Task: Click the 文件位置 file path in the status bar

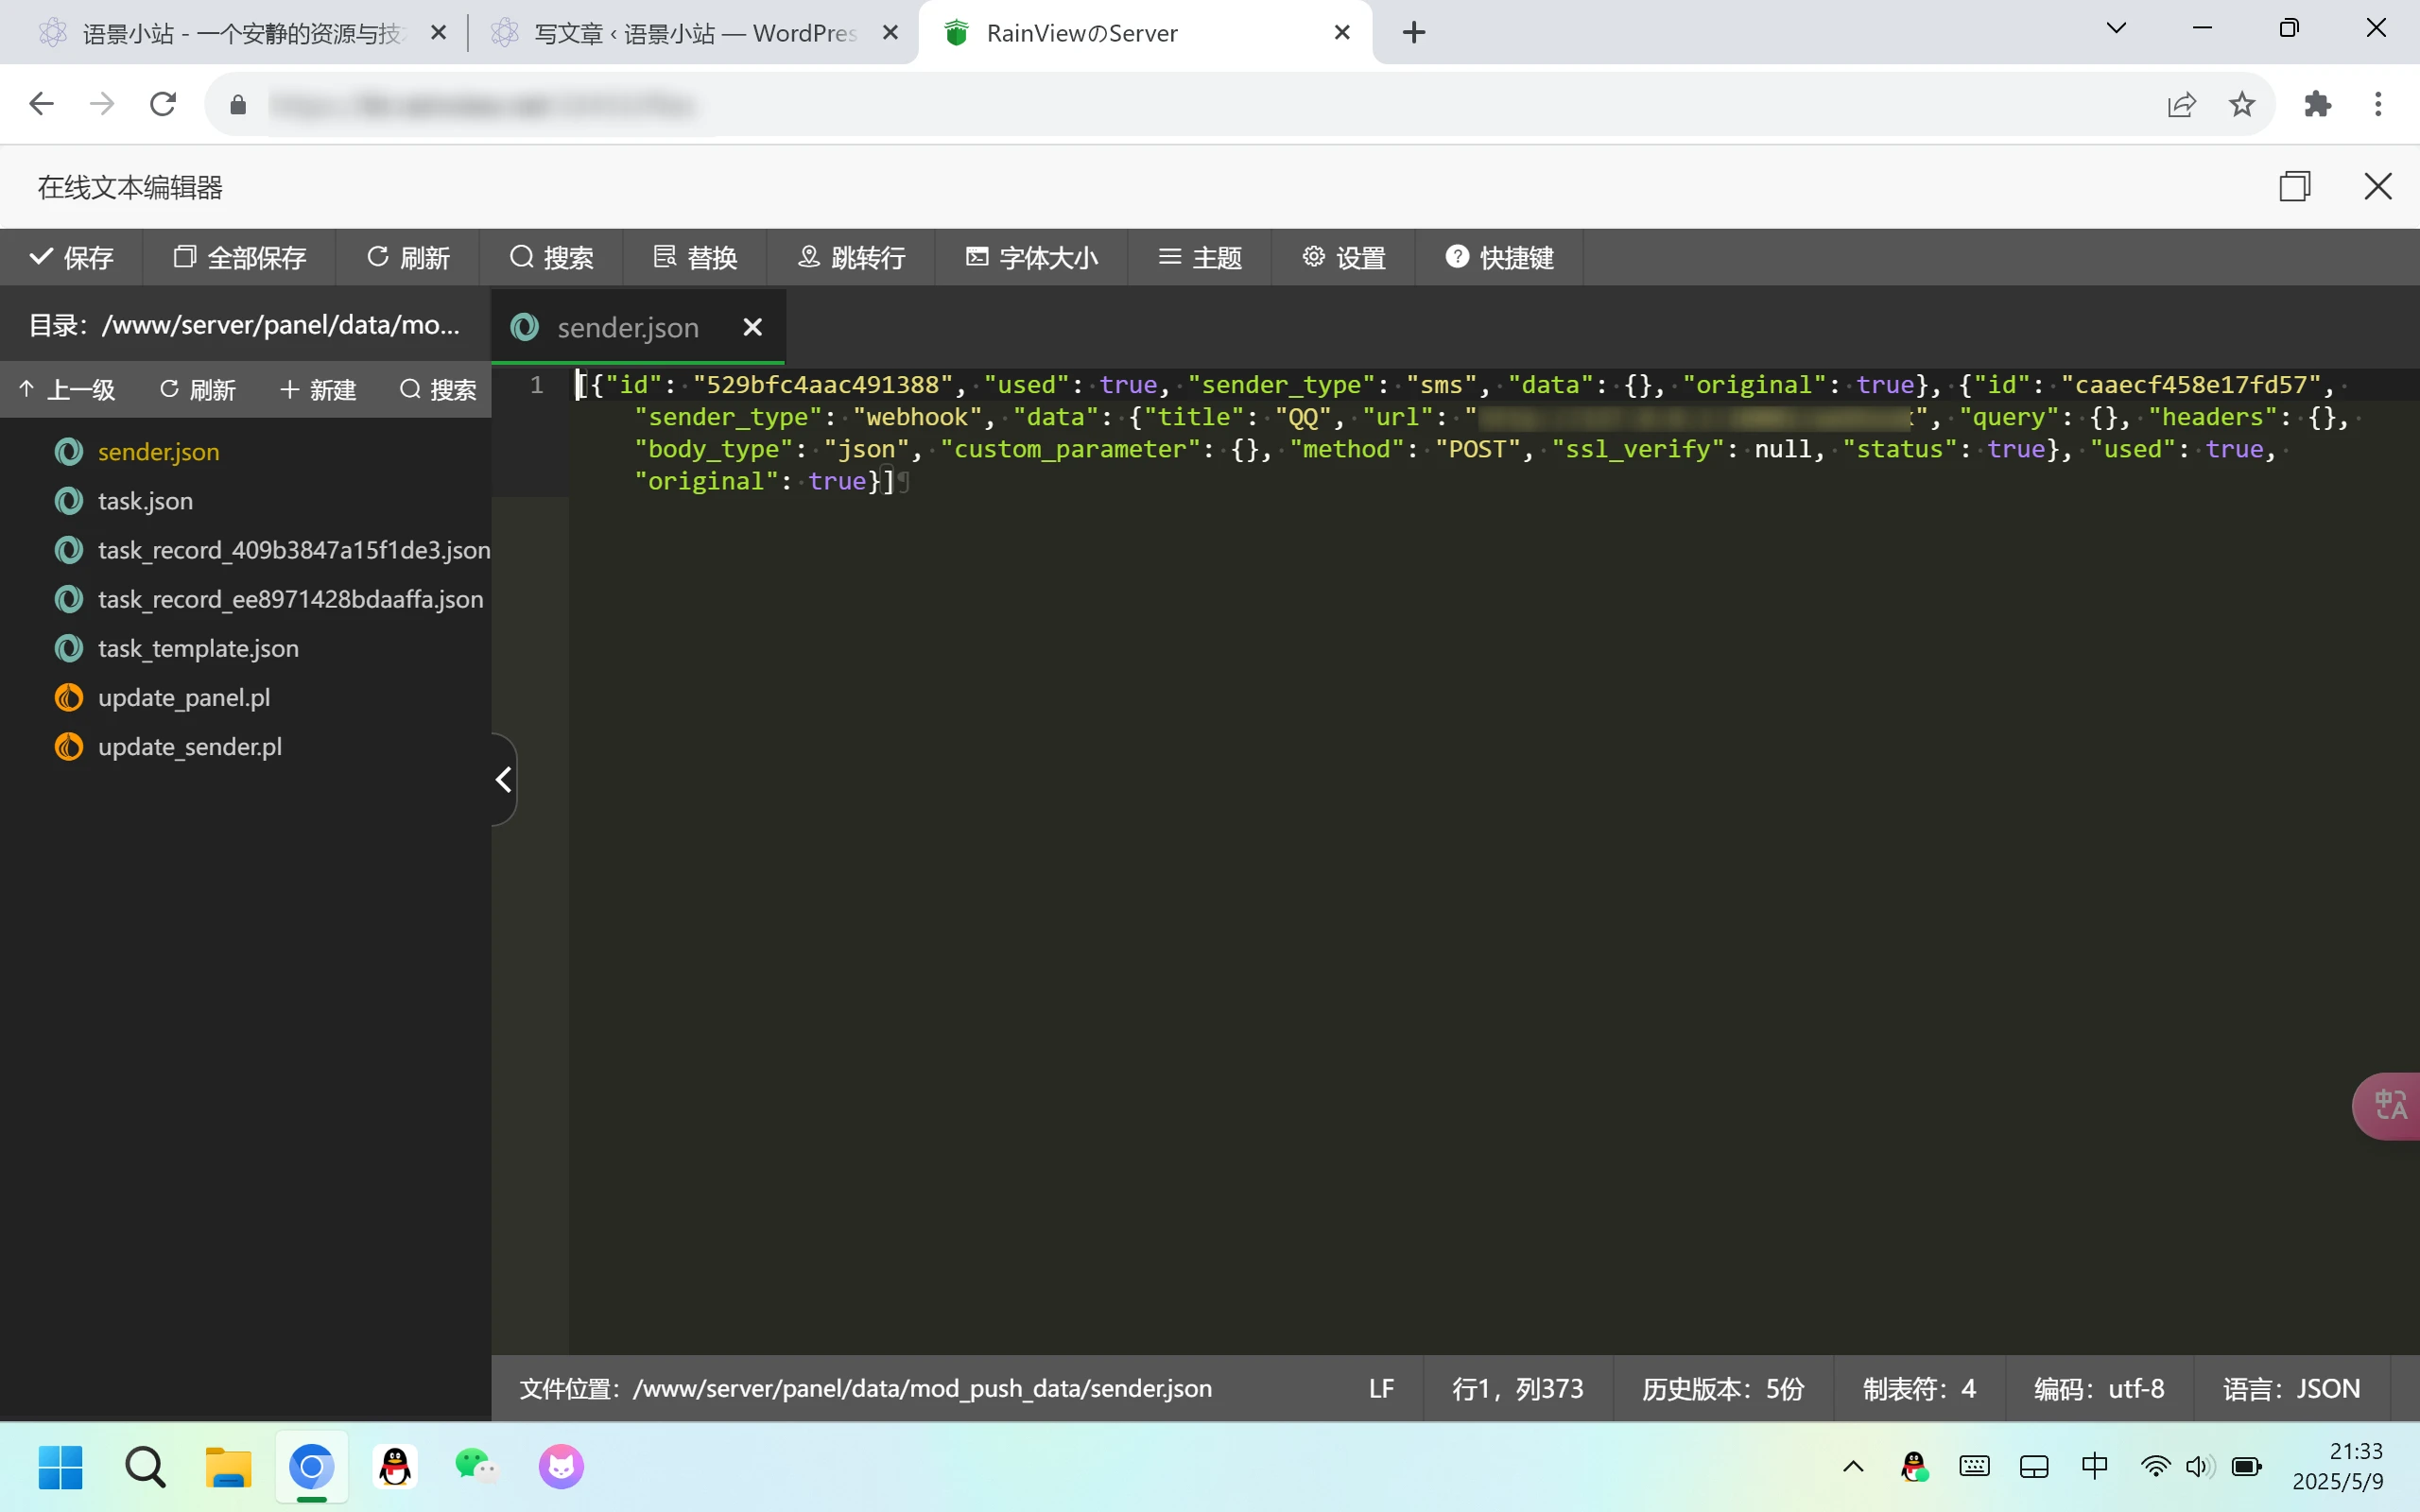Action: pos(865,1388)
